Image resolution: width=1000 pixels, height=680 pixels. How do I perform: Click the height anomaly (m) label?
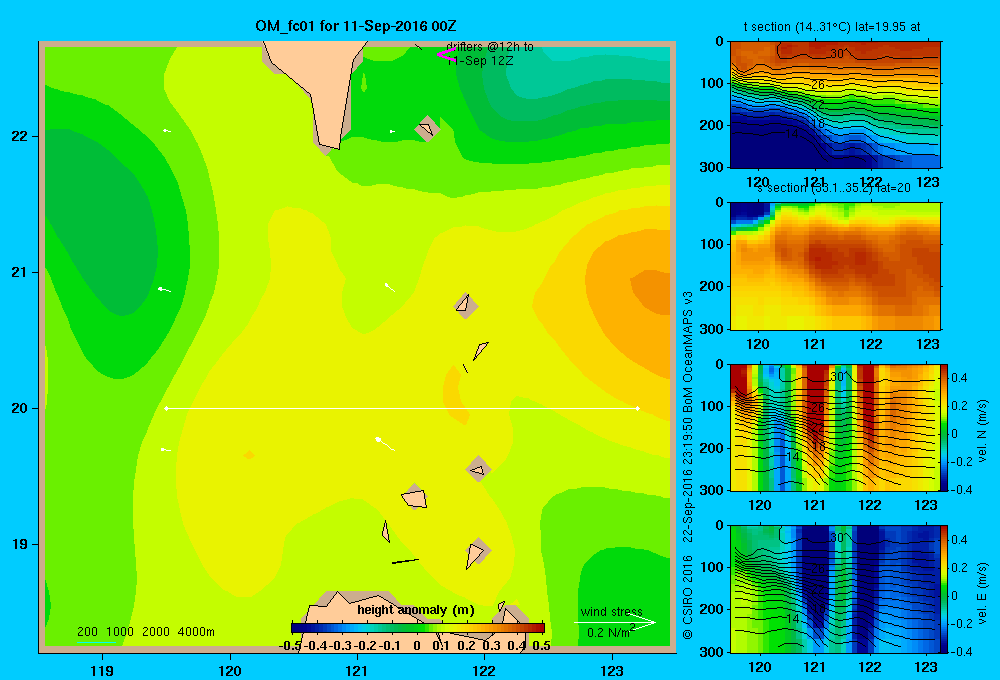[416, 610]
